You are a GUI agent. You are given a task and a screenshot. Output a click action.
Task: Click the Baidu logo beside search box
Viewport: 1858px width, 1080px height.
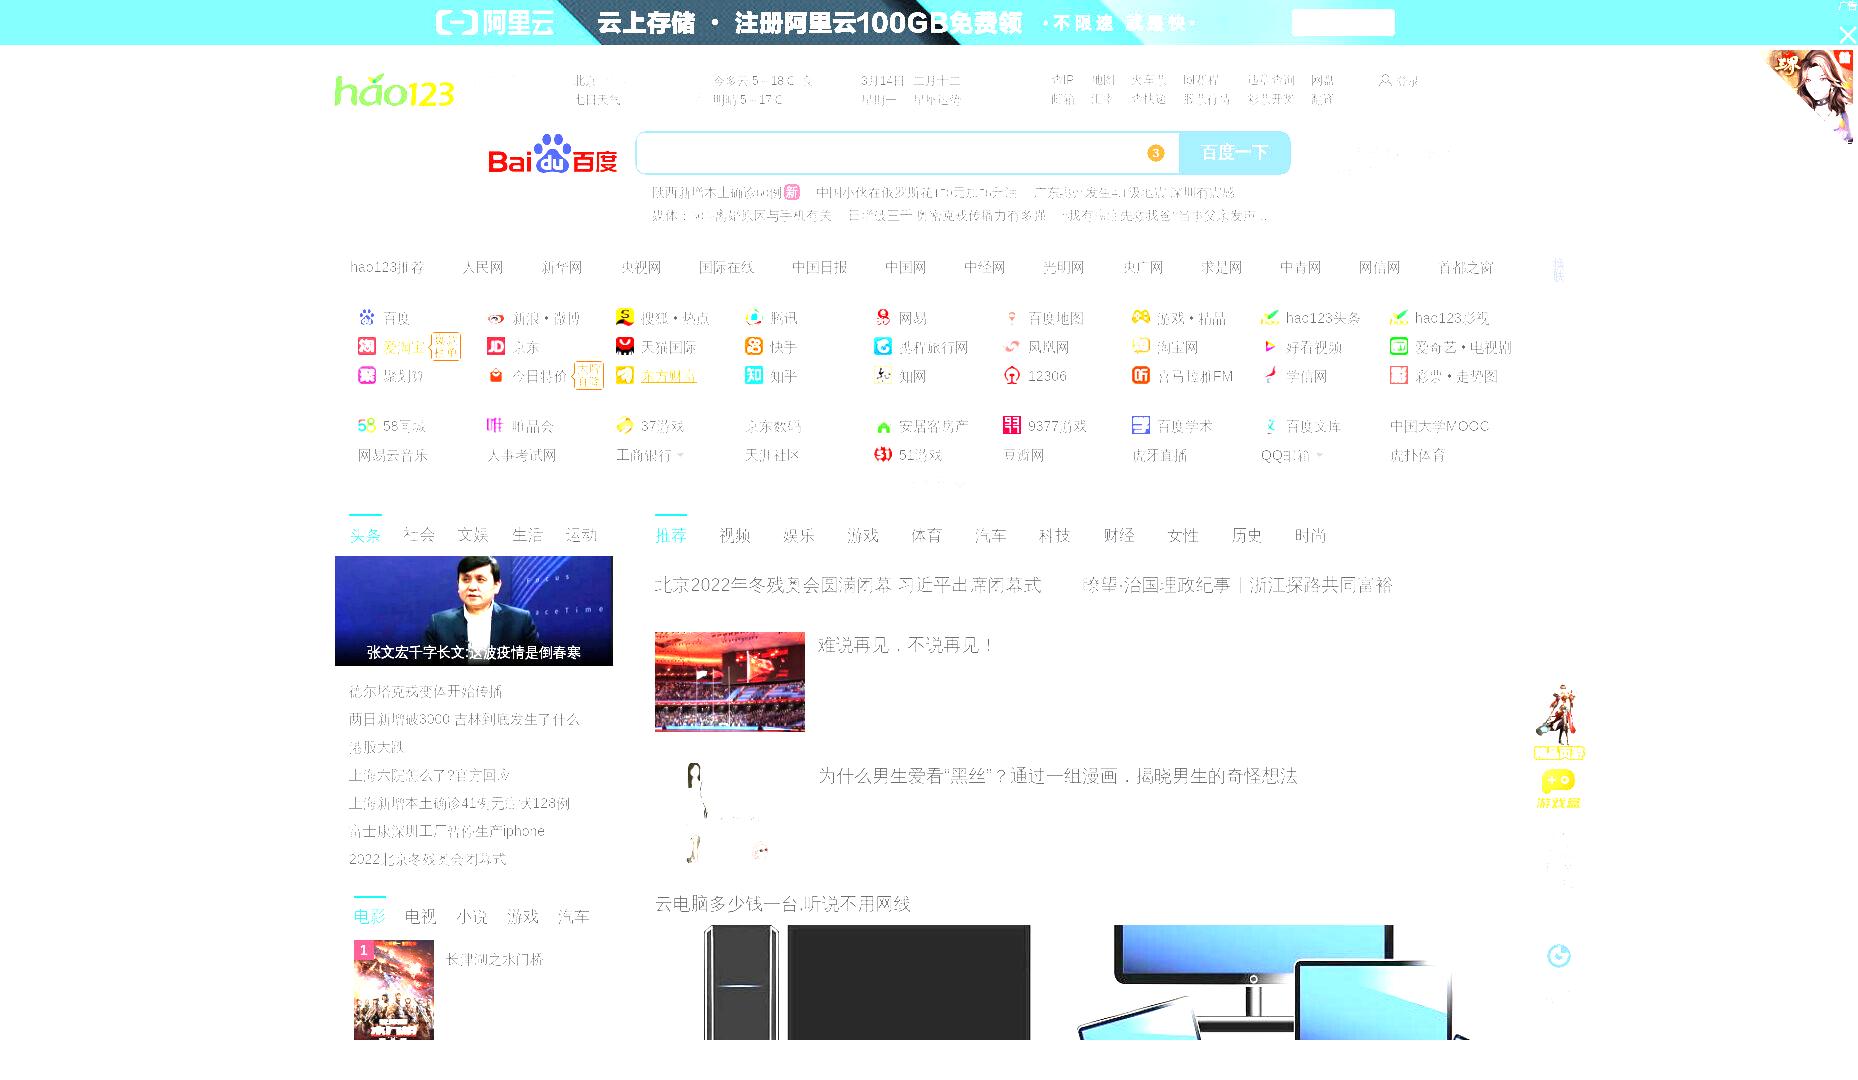coord(553,154)
